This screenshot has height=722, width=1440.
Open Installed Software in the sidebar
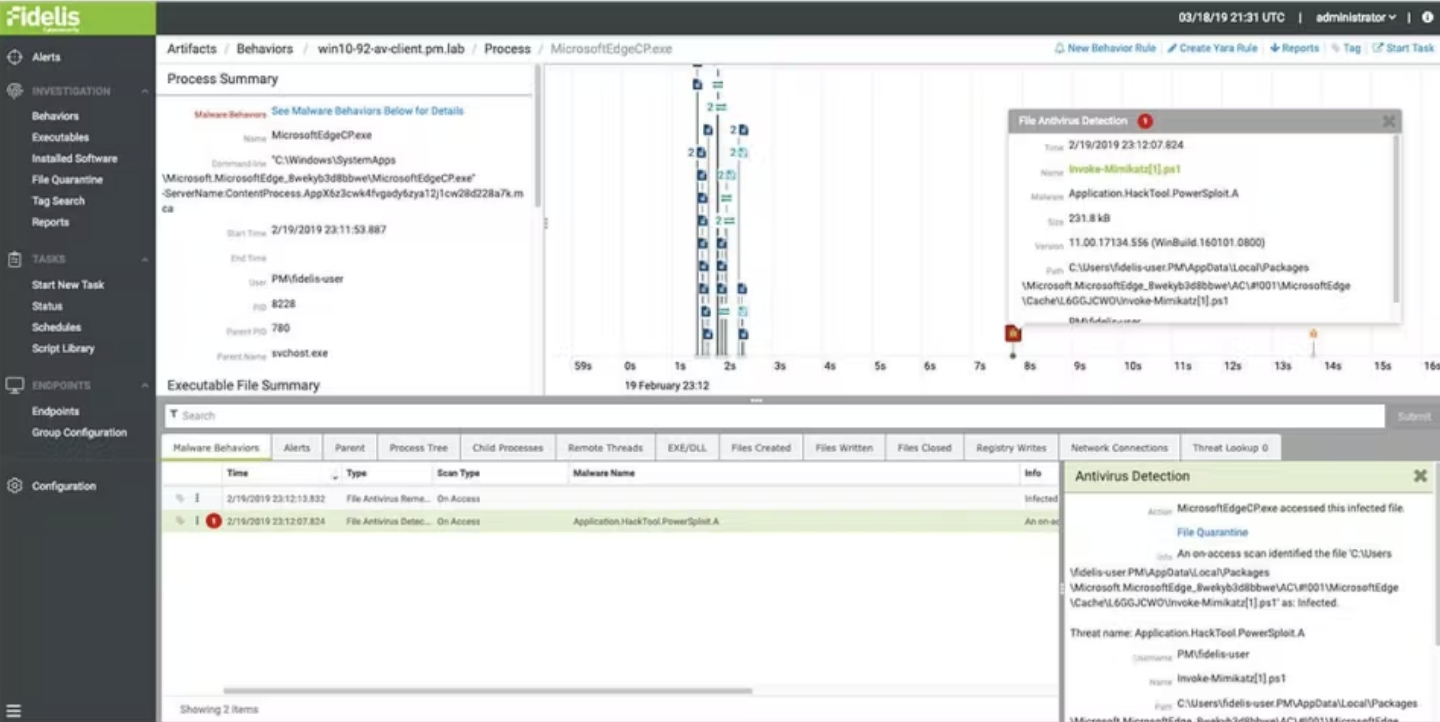(x=74, y=158)
